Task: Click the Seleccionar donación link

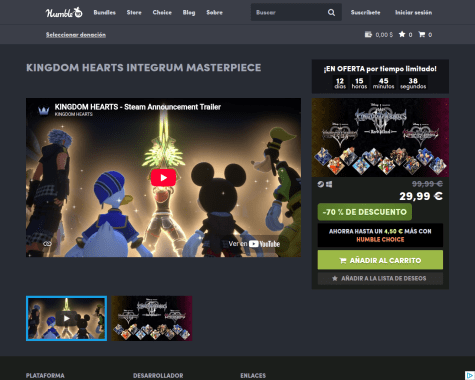Action: point(76,35)
